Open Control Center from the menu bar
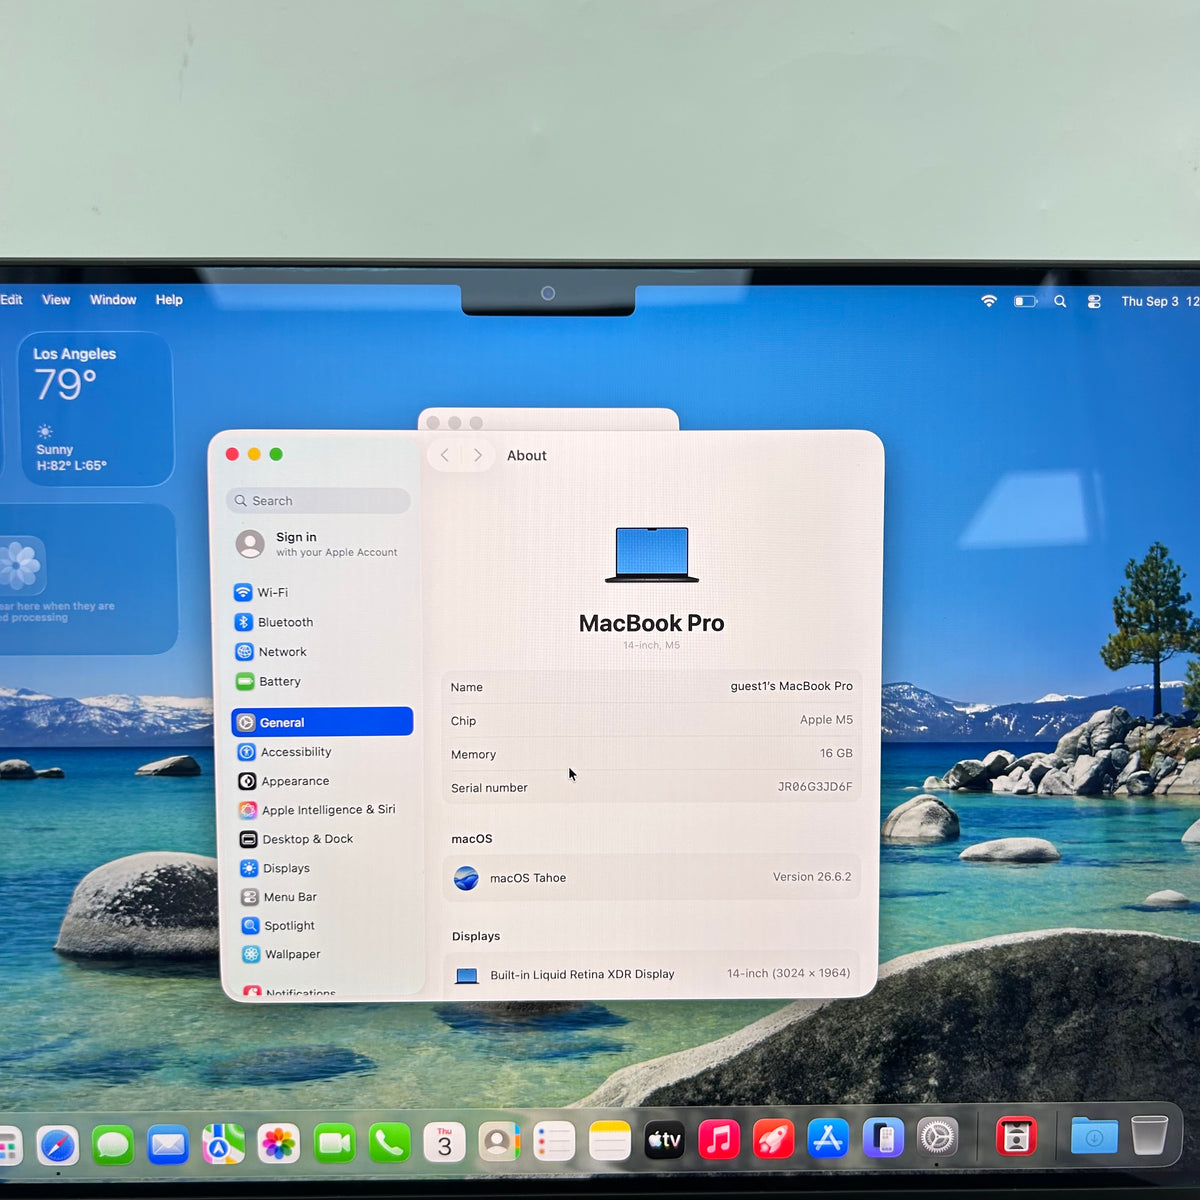 pos(1094,301)
